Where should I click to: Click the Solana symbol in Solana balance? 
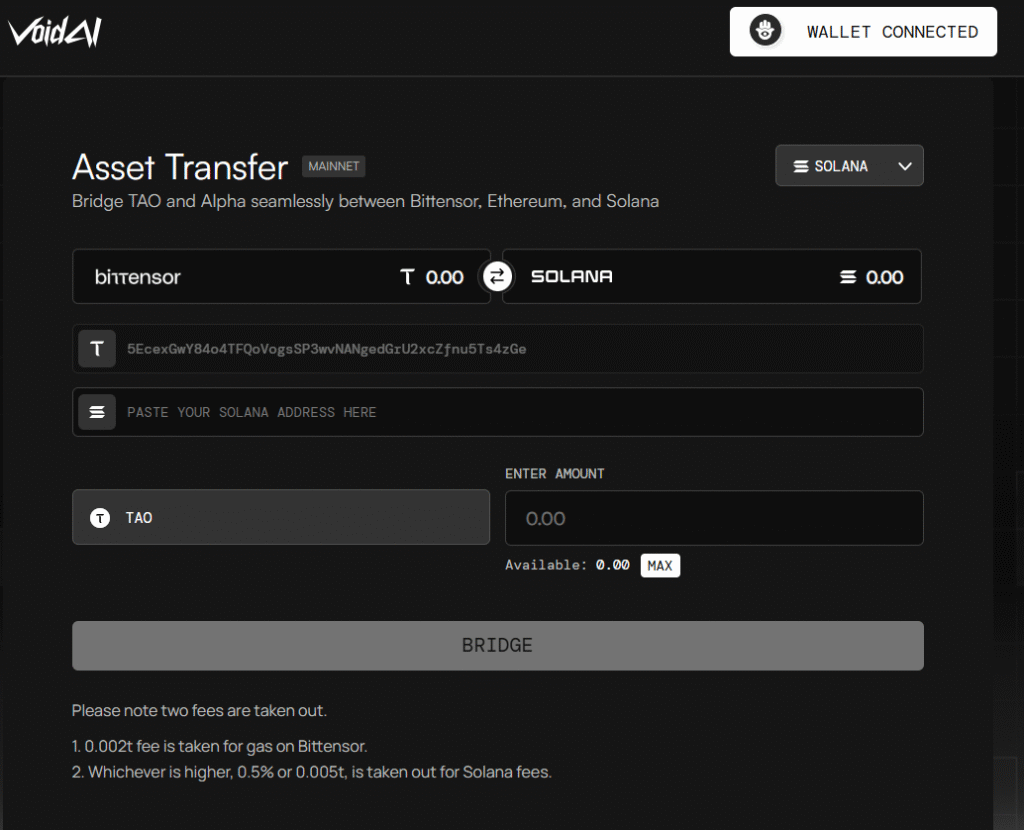click(x=848, y=277)
